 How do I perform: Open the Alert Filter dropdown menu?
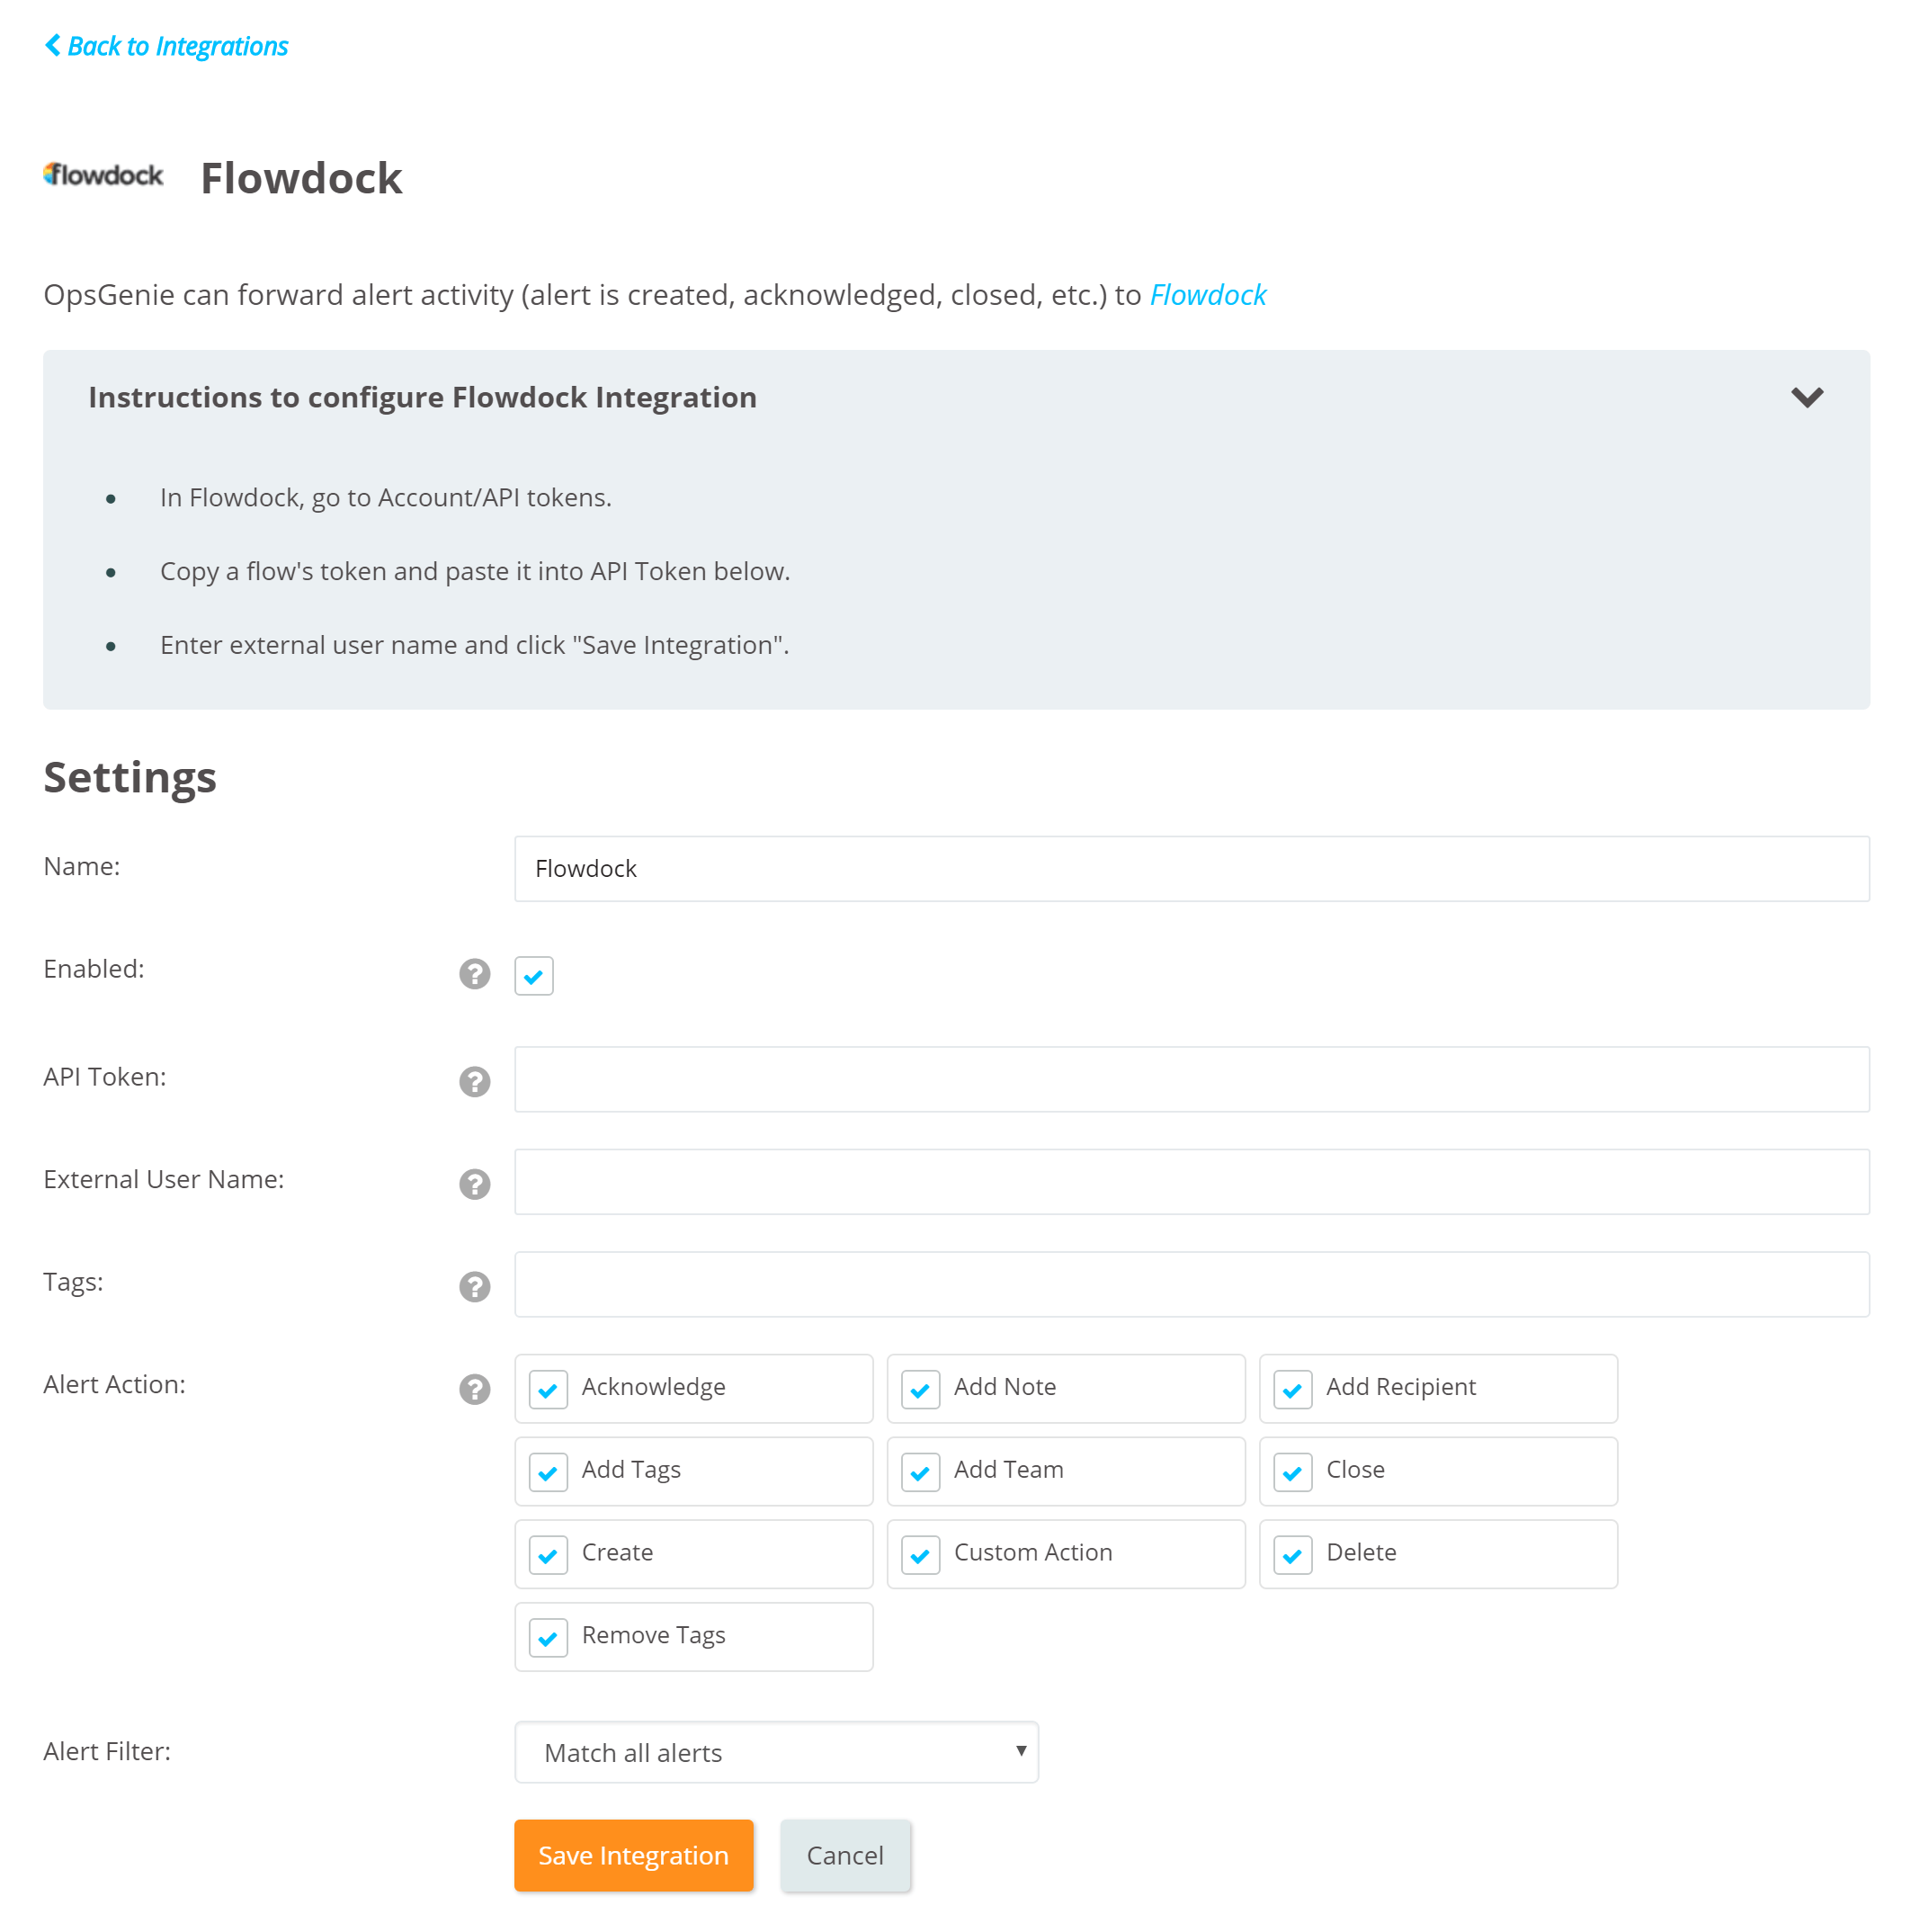[x=775, y=1751]
